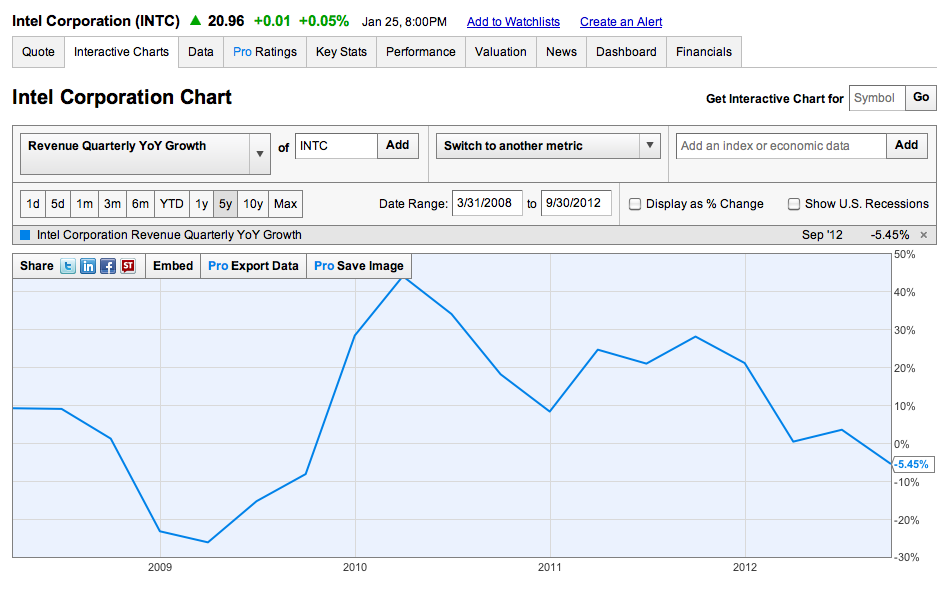Click the blue series color square
951x596 pixels.
[25, 235]
